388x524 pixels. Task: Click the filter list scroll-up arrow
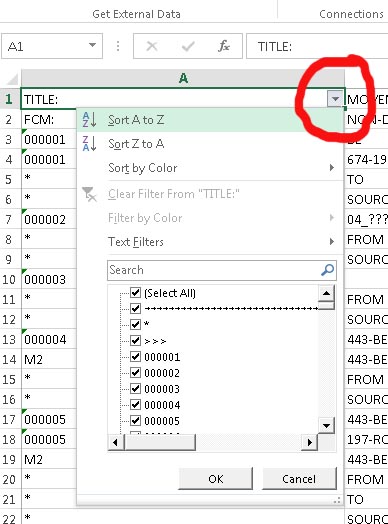pos(326,293)
